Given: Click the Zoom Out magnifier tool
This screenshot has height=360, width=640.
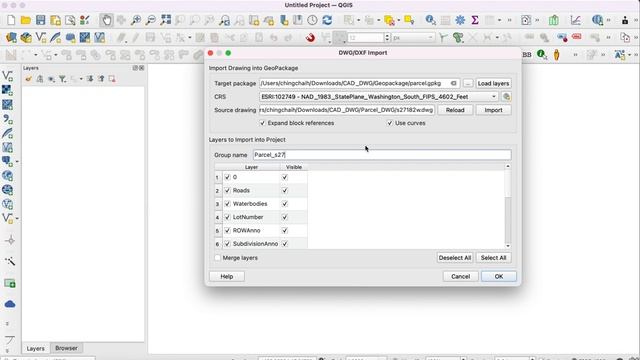Looking at the screenshot, I should [151, 20].
